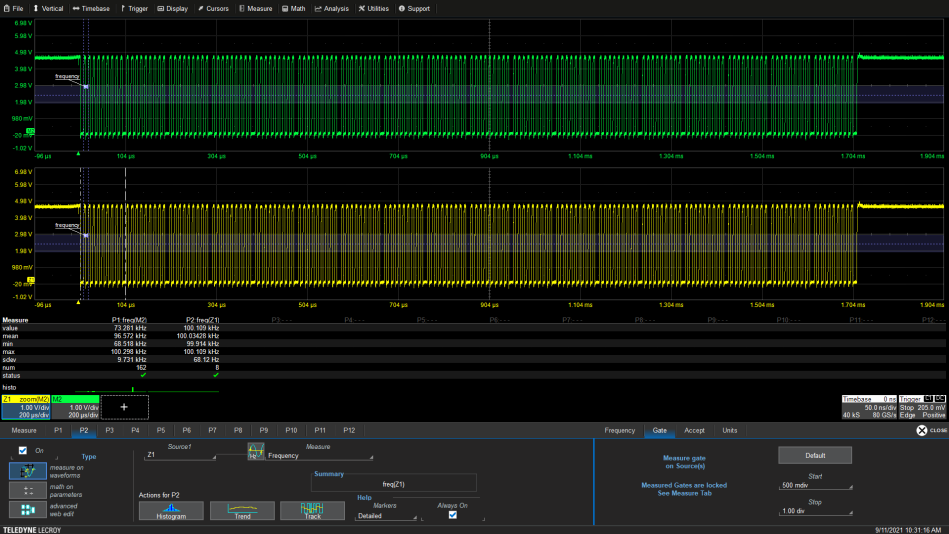The height and width of the screenshot is (534, 949).
Task: Open the Units sub-tab
Action: click(730, 430)
